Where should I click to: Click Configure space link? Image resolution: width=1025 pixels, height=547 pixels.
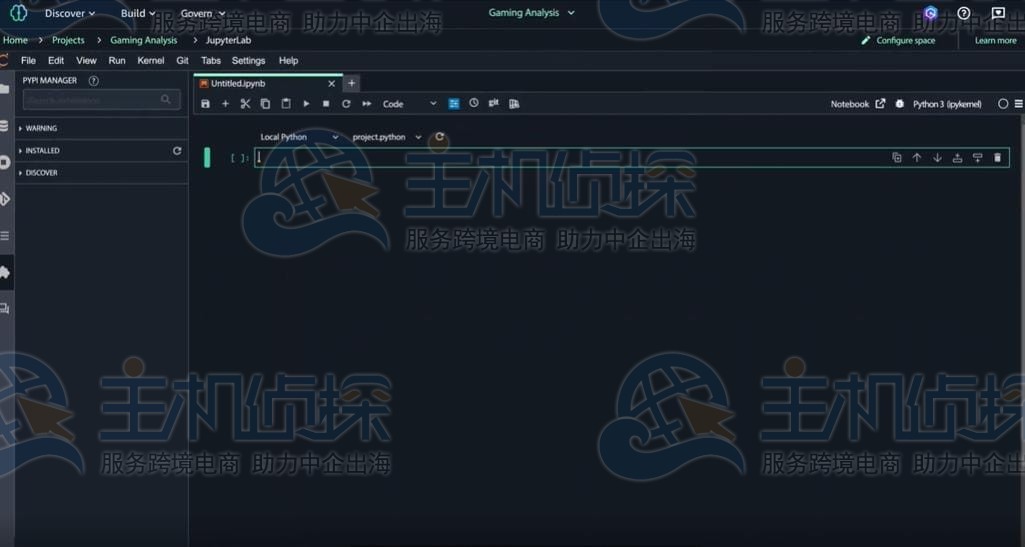click(x=898, y=41)
